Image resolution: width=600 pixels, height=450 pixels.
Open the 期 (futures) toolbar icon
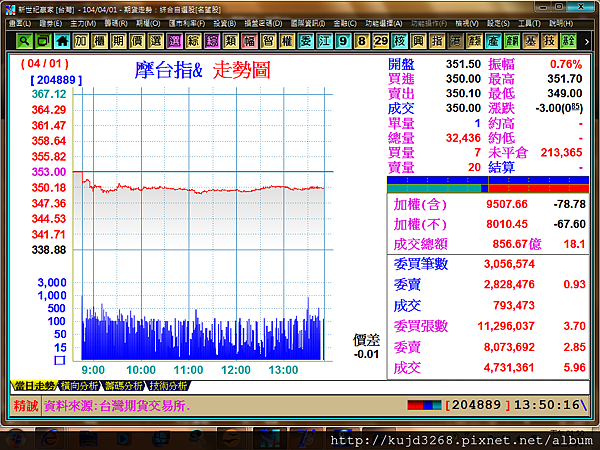coord(118,41)
